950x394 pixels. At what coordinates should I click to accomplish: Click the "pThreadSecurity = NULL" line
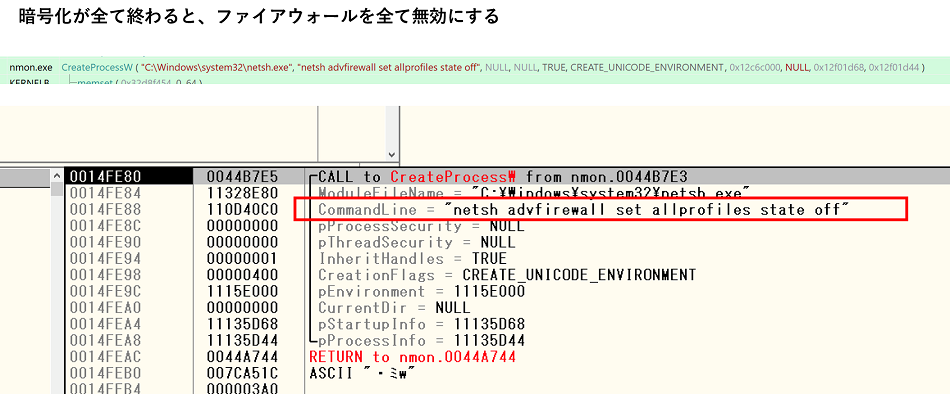(417, 242)
